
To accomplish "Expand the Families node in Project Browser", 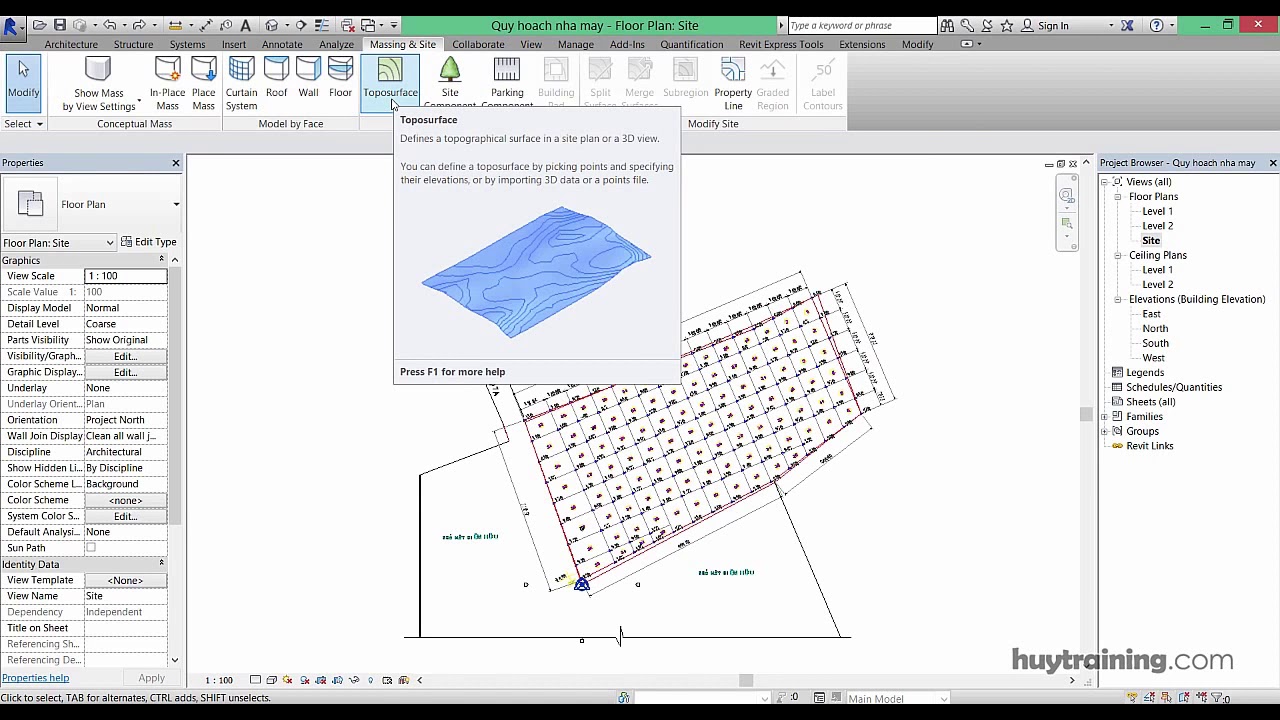I will [1105, 417].
